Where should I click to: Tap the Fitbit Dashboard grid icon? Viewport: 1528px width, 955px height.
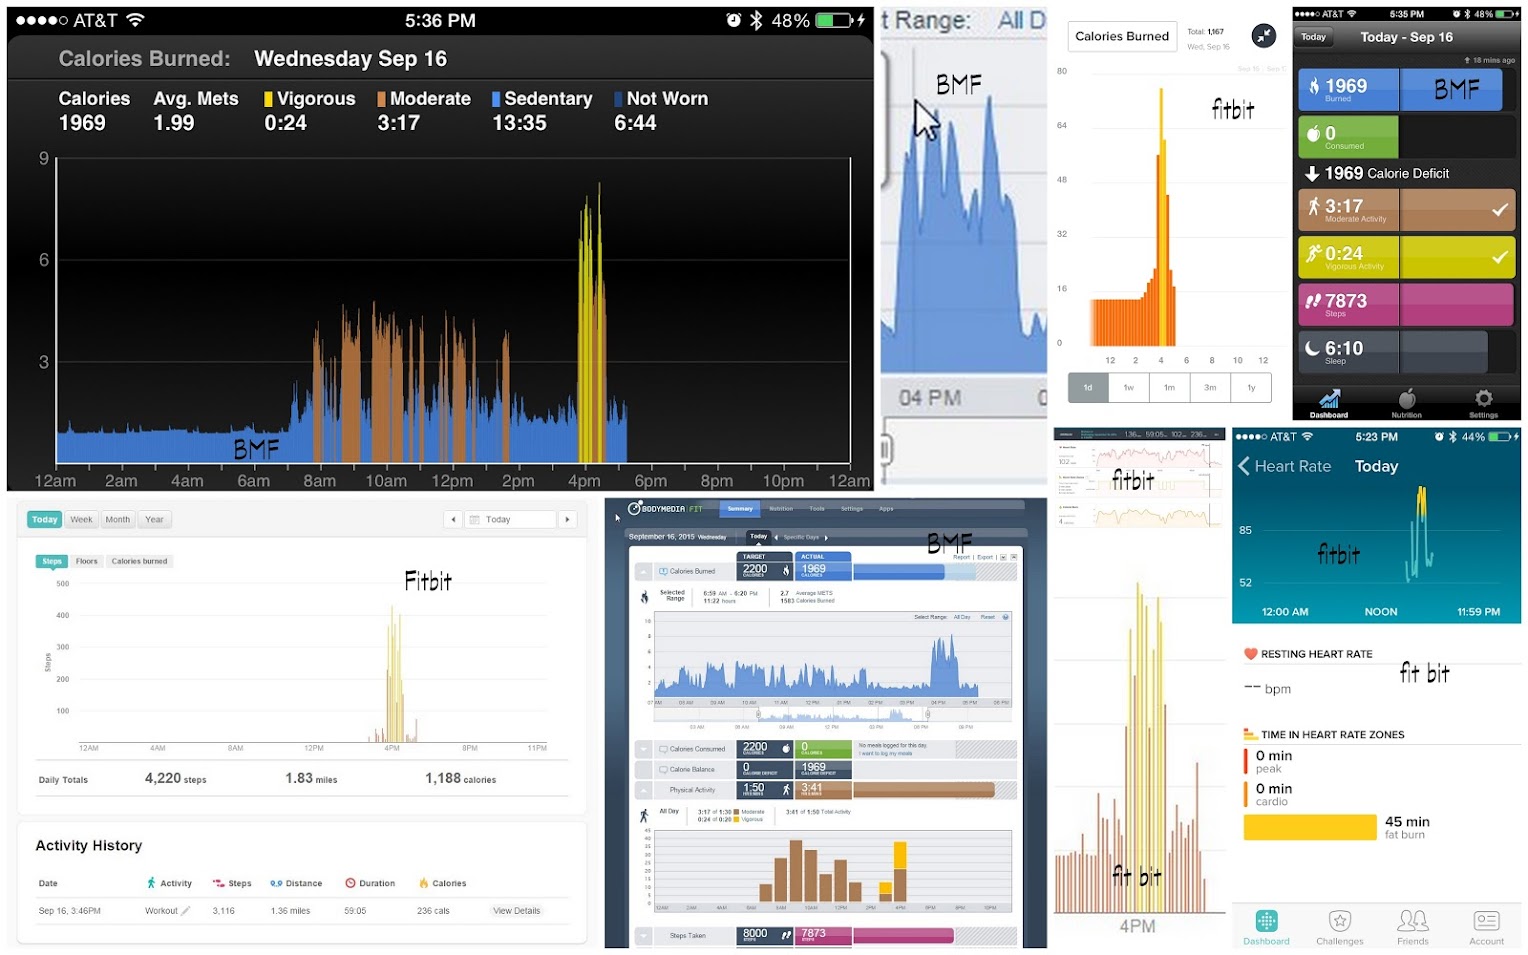pyautogui.click(x=1266, y=921)
